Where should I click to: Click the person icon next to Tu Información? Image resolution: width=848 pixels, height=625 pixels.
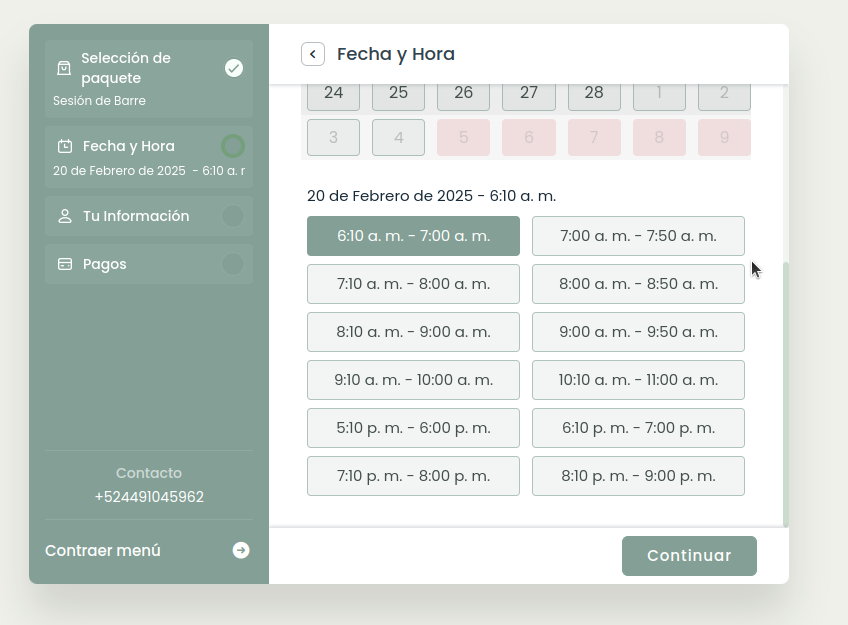(65, 216)
